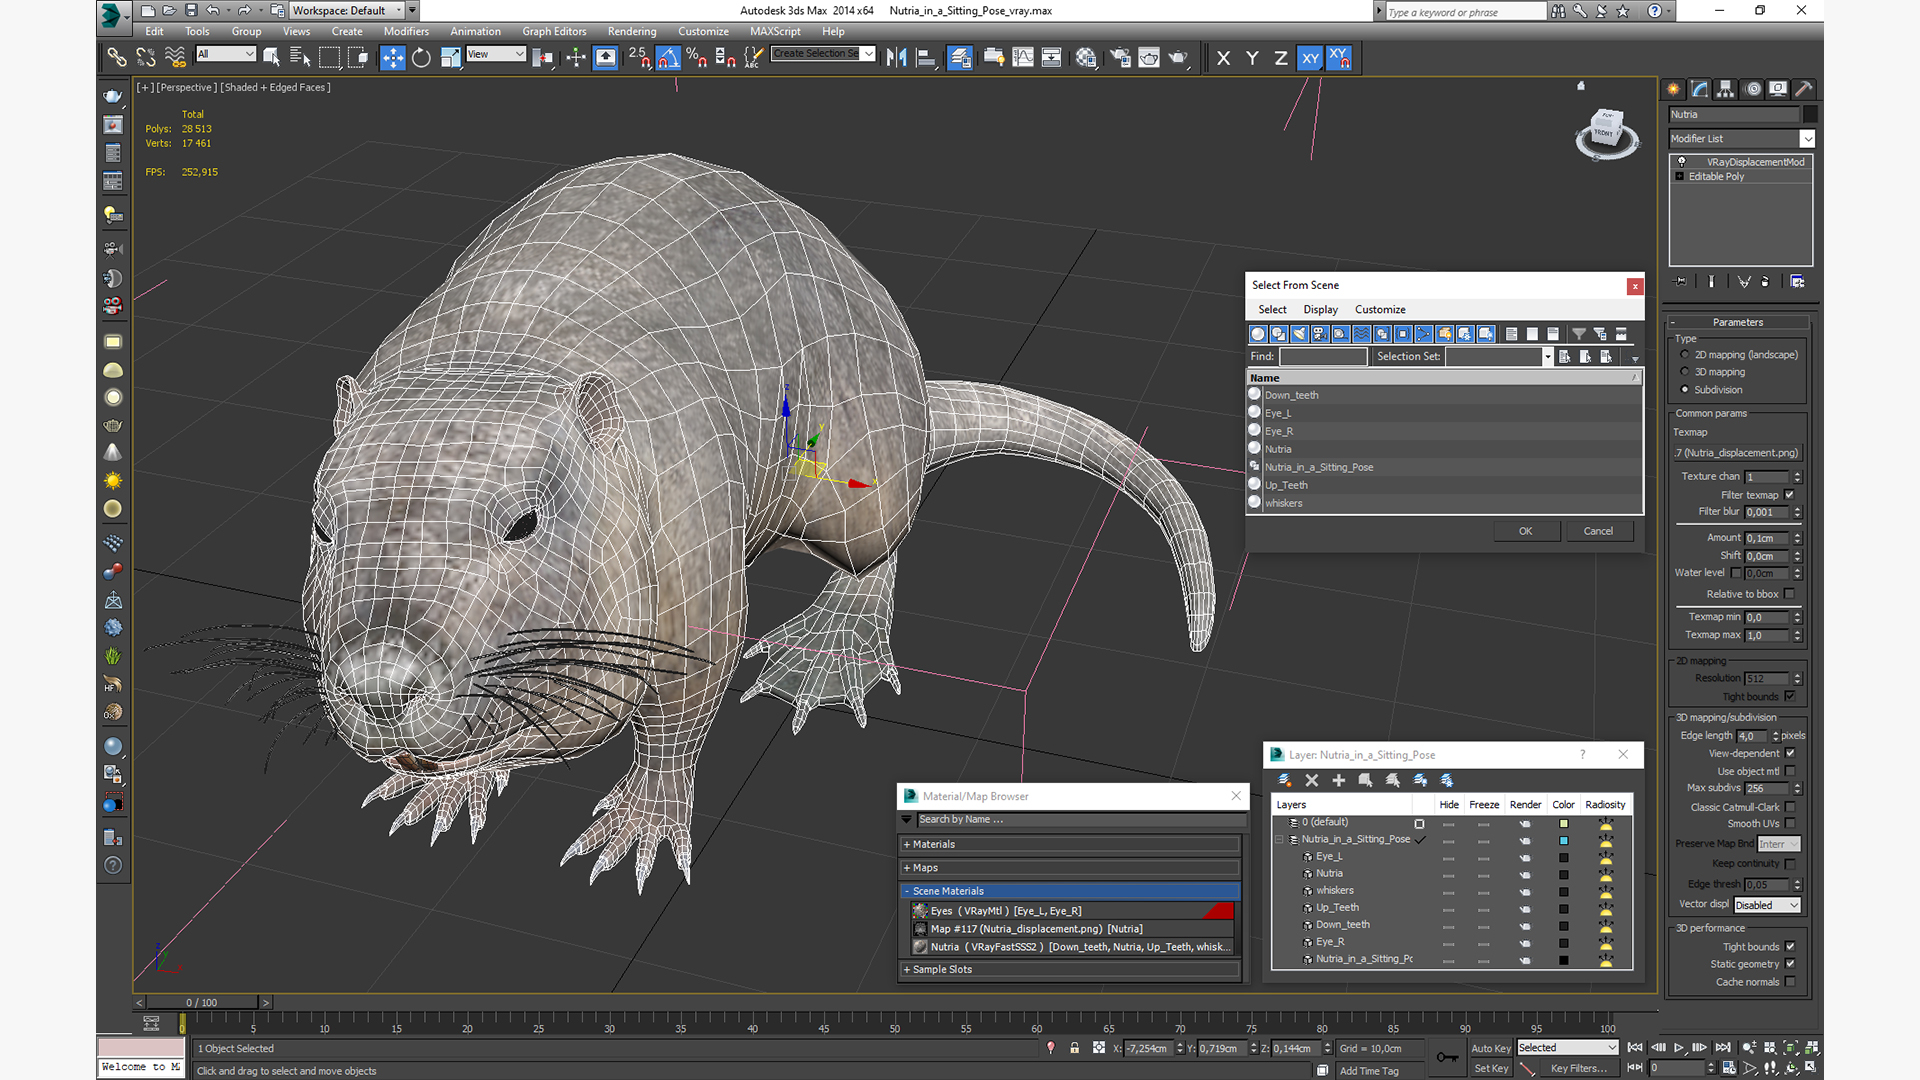Open the Graph Editors menu
1920x1080 pixels.
point(554,31)
